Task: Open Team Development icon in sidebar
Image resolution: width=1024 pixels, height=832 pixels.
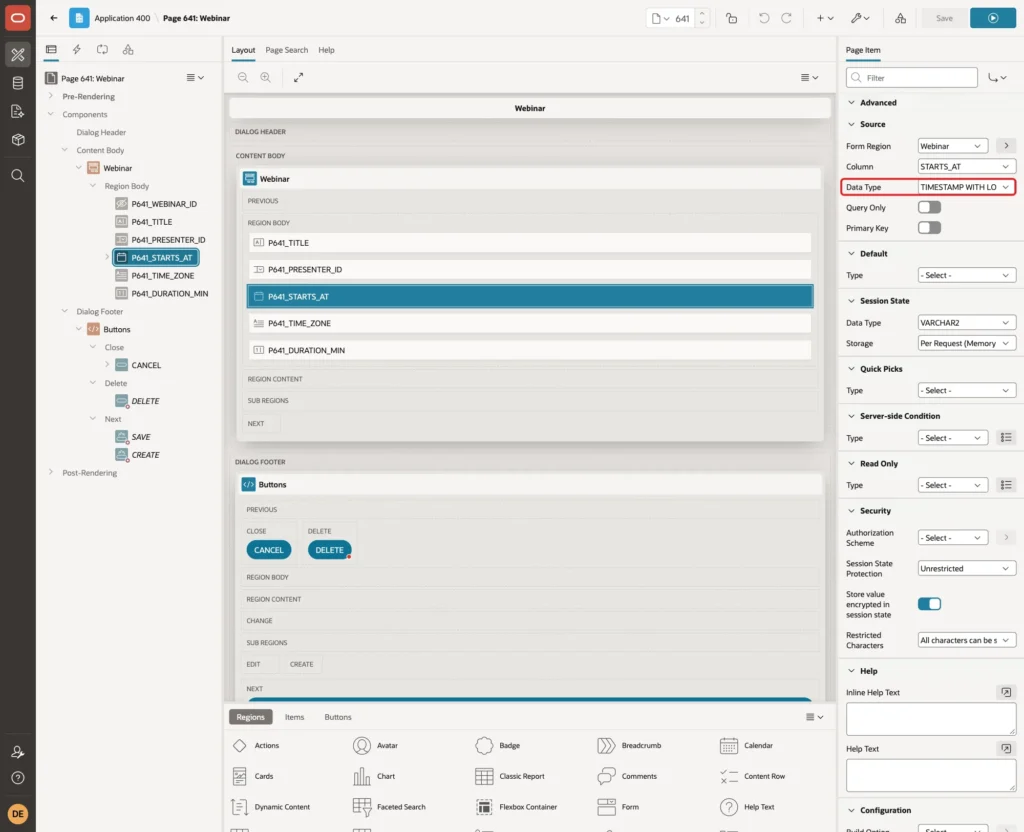Action: (18, 112)
